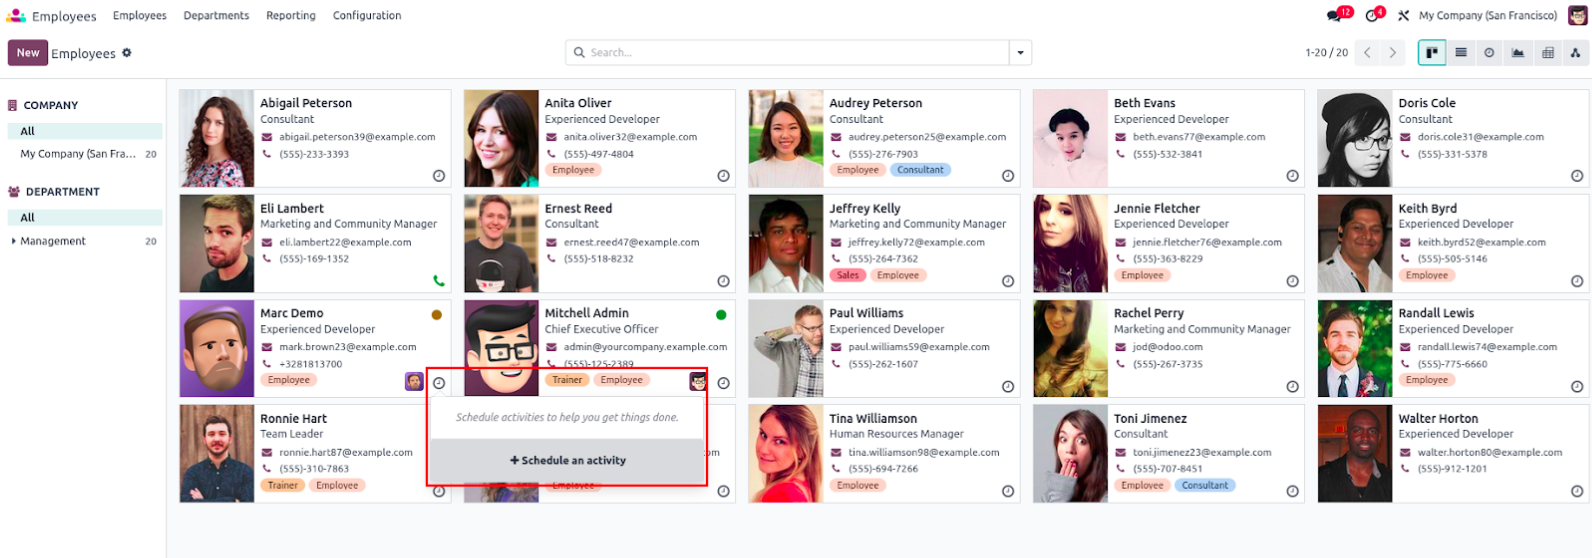
Task: Click the gear icon beside Employees title
Action: tap(127, 53)
